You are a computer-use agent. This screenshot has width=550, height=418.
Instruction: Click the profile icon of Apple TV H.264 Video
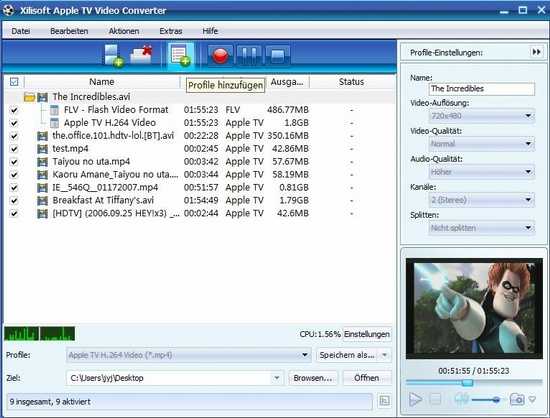coord(54,123)
